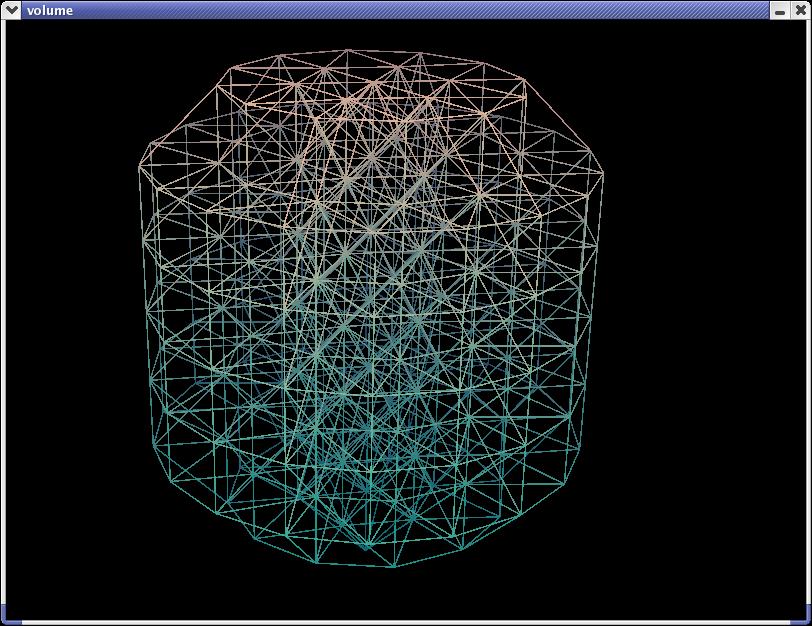Image resolution: width=812 pixels, height=626 pixels.
Task: Click the left-most vertex of the wireframe mesh
Action: coord(139,171)
